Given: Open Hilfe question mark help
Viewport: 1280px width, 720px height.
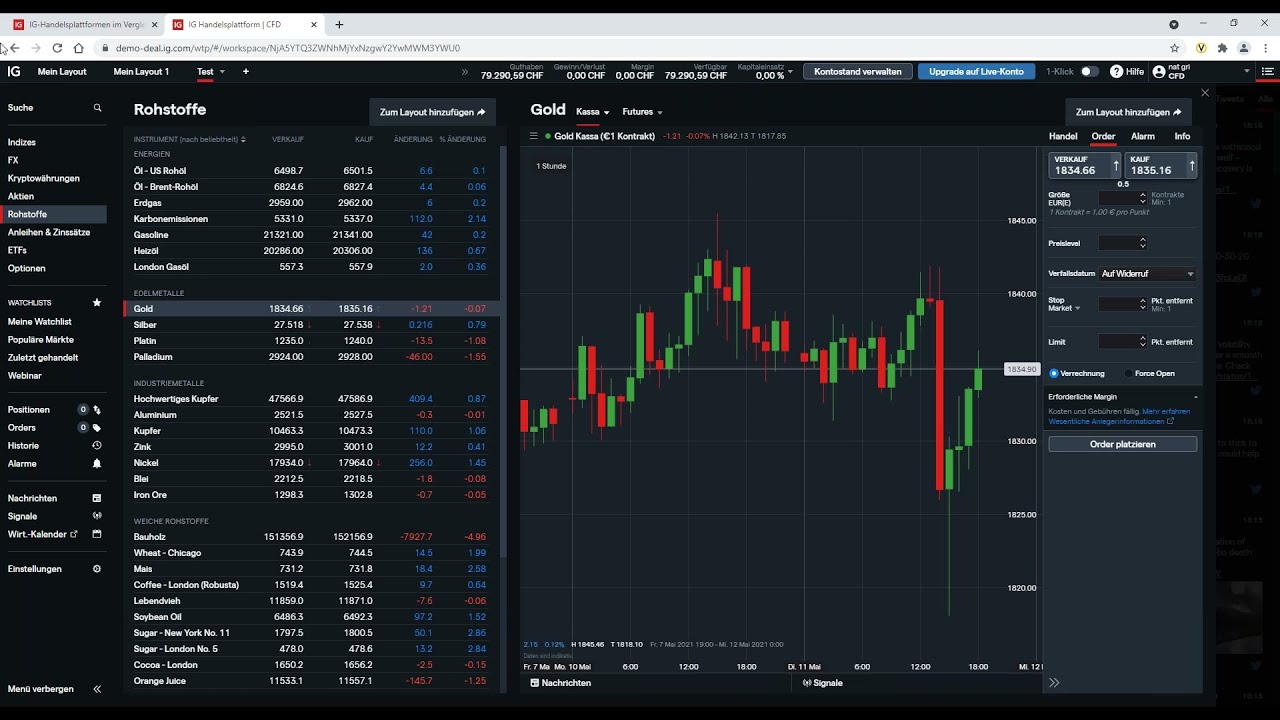Looking at the screenshot, I should tap(1116, 72).
